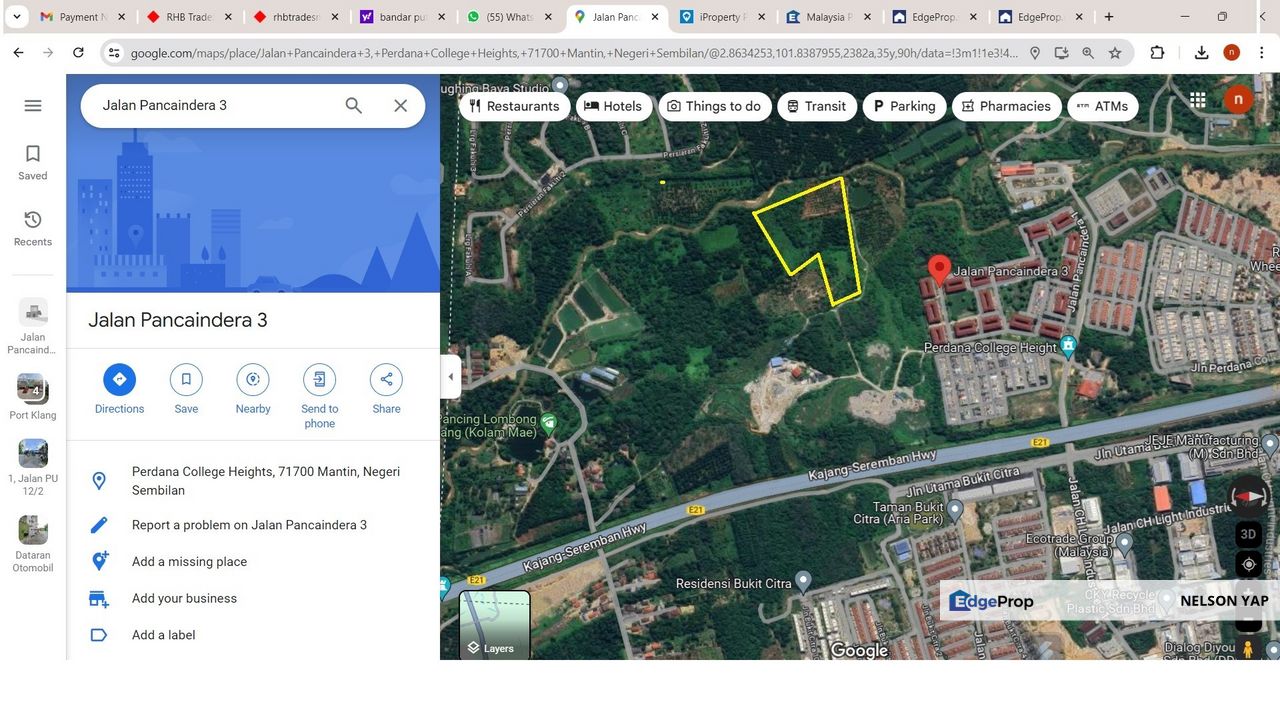The image size is (1280, 720).
Task: Search Nearby this location
Action: (253, 389)
